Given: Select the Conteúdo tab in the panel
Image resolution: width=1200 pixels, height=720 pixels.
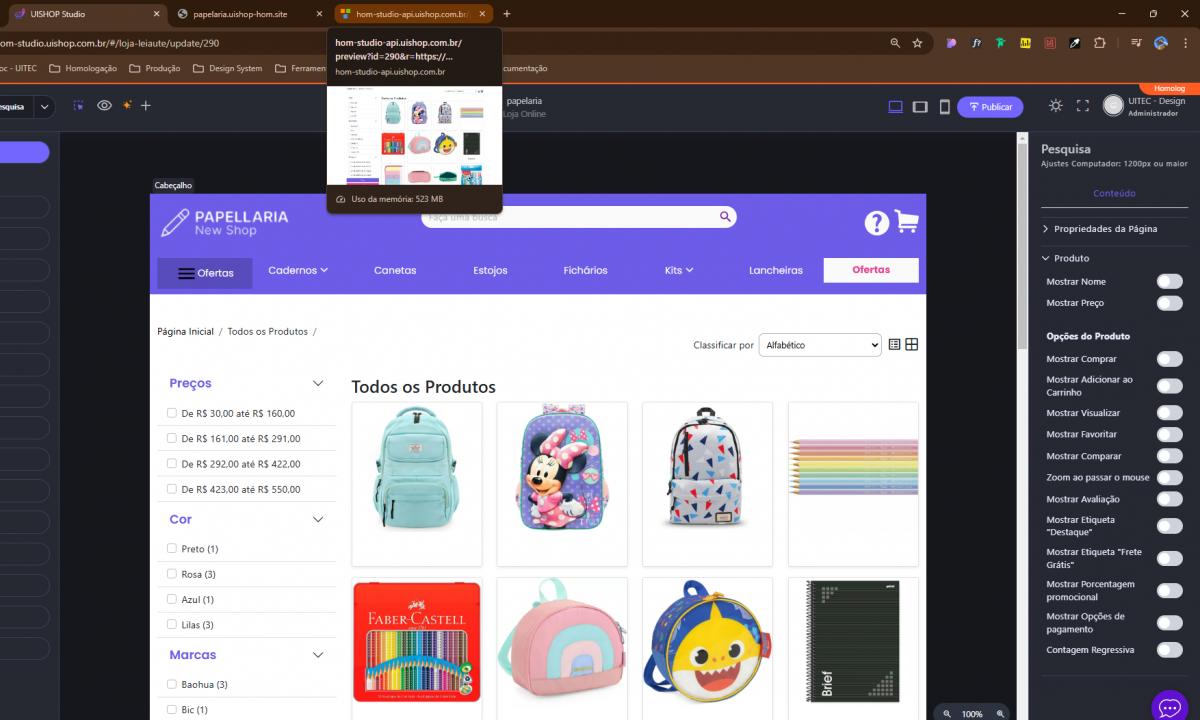Looking at the screenshot, I should point(1114,193).
